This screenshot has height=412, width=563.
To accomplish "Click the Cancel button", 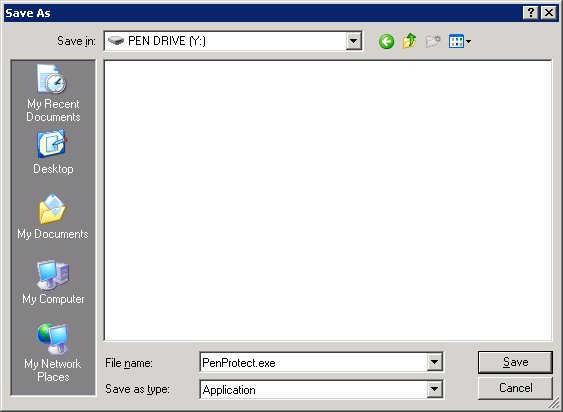I will 515,388.
